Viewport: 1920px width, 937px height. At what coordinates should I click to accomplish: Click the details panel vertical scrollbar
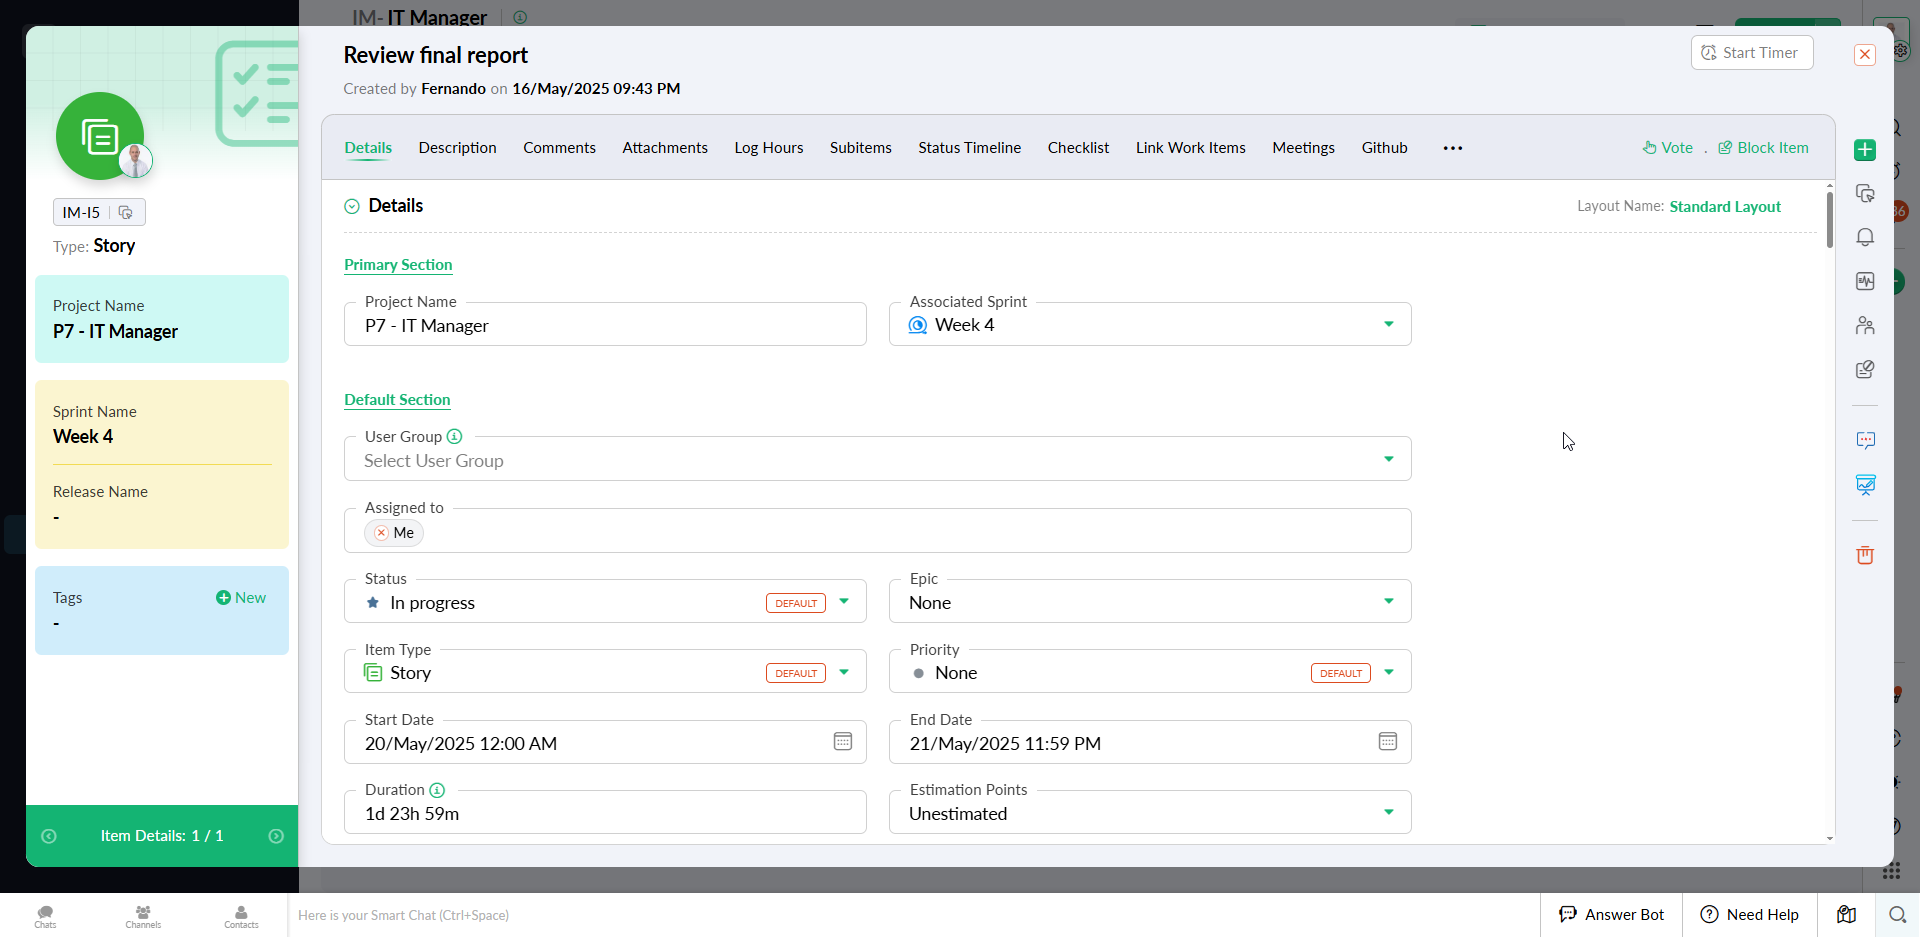click(1829, 220)
